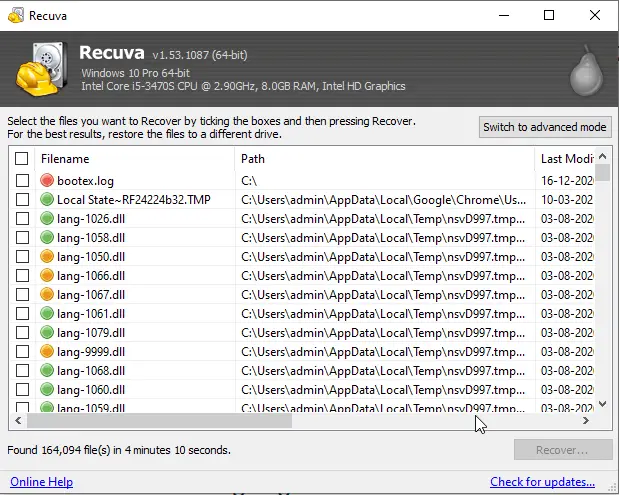
Task: Click green status dot for lang-1026.dll
Action: (x=47, y=218)
